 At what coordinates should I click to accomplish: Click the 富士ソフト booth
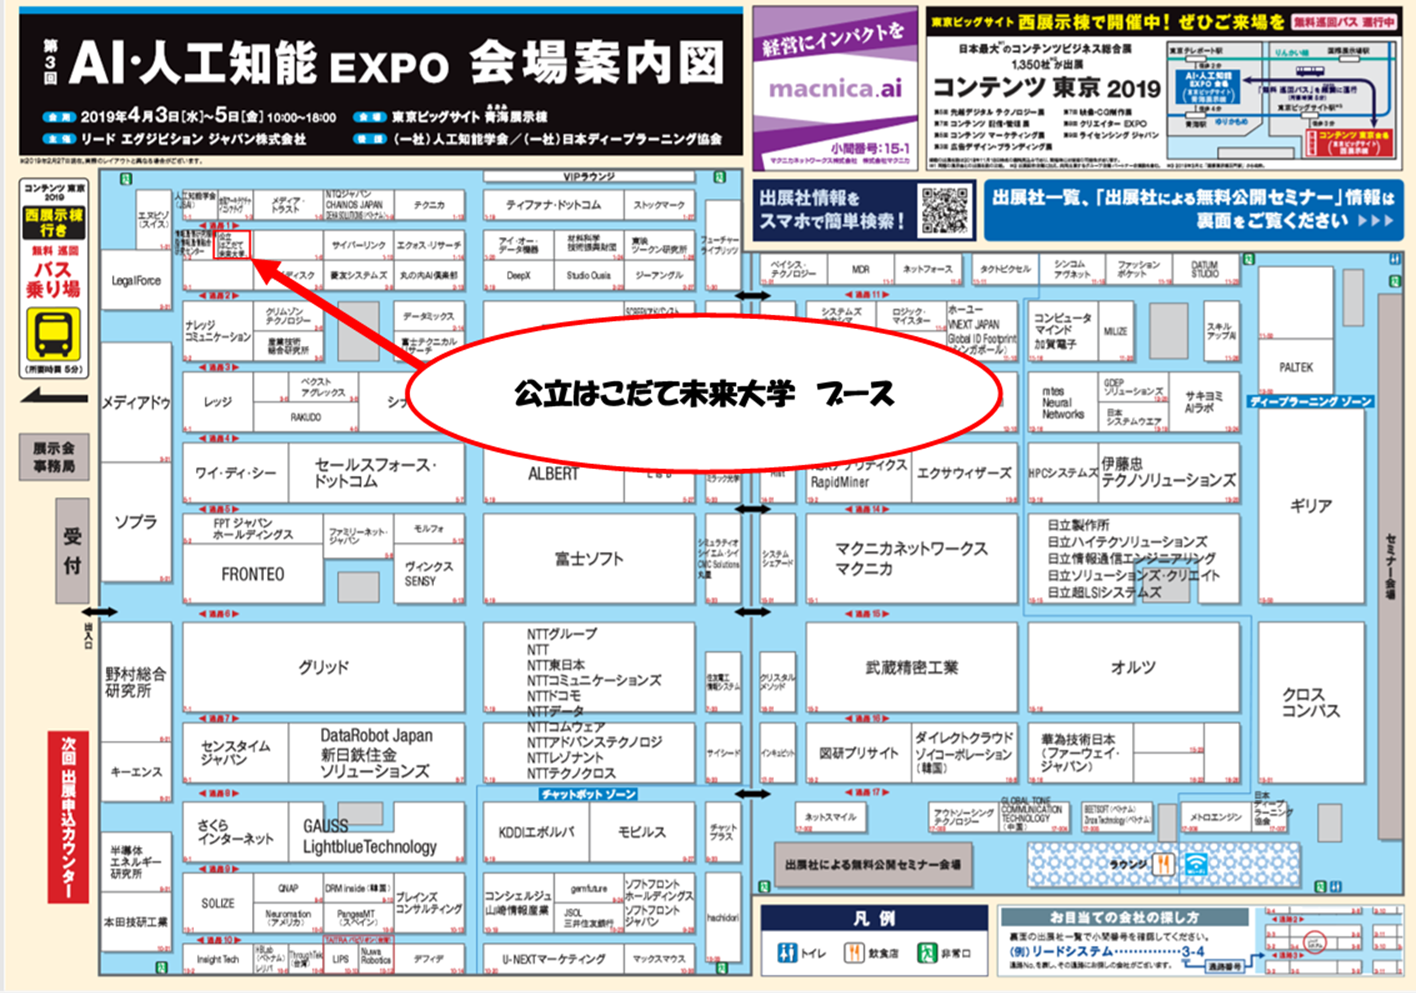tap(588, 559)
